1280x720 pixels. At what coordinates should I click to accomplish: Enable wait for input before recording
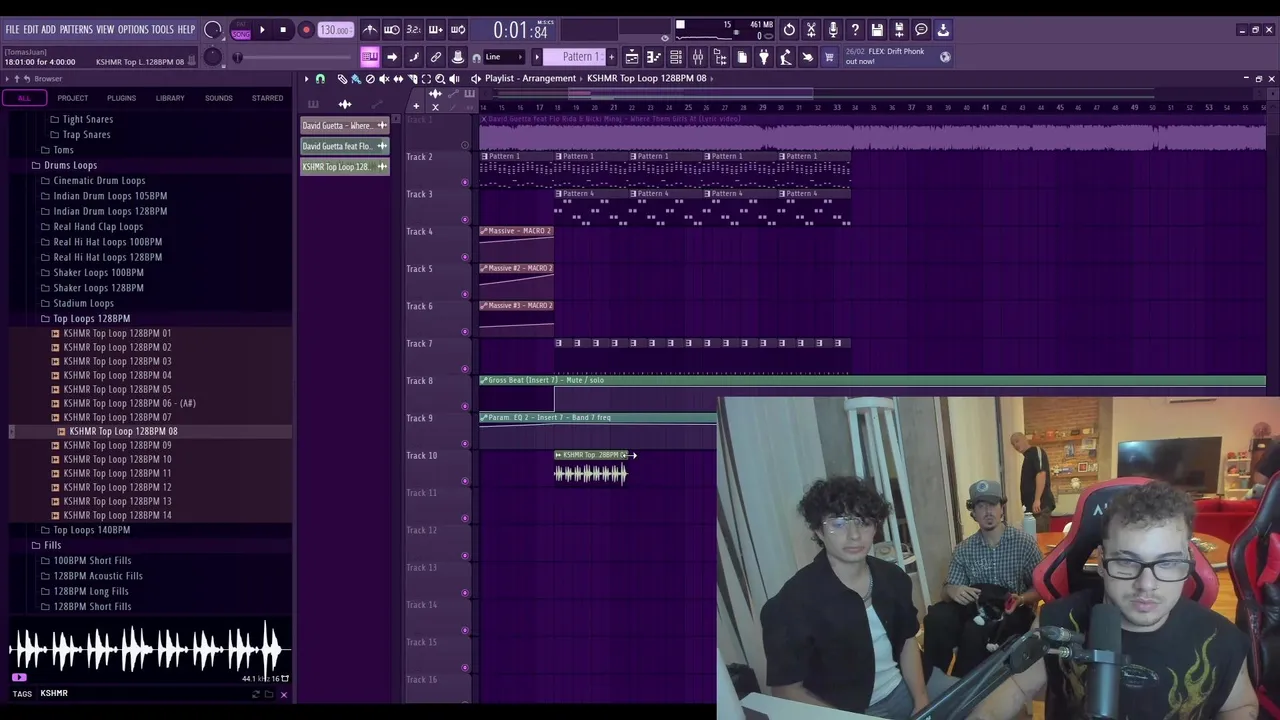coord(392,30)
